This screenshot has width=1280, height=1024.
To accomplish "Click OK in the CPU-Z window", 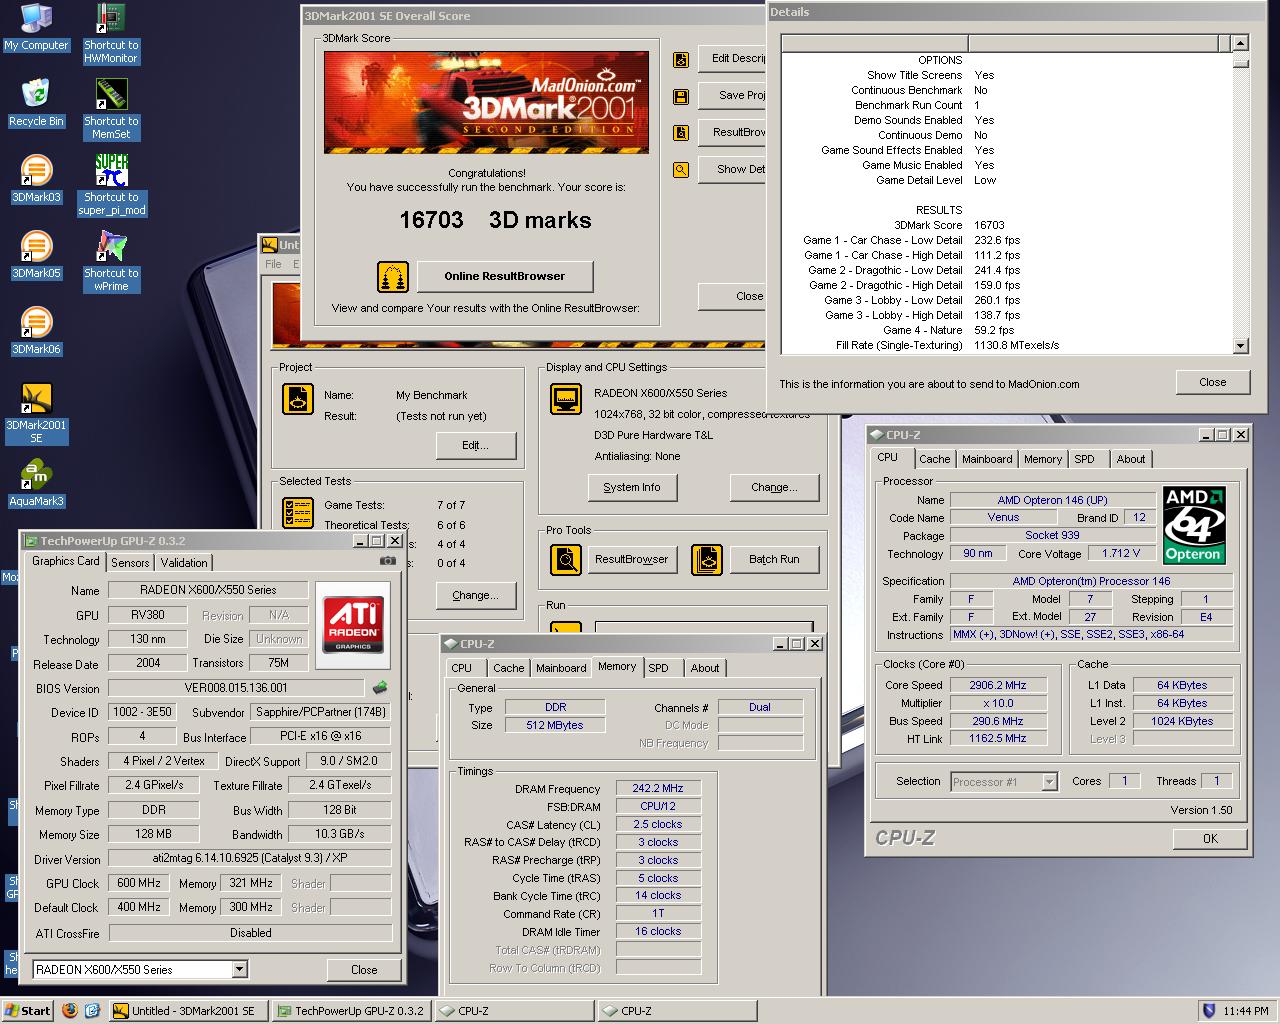I will point(1210,839).
